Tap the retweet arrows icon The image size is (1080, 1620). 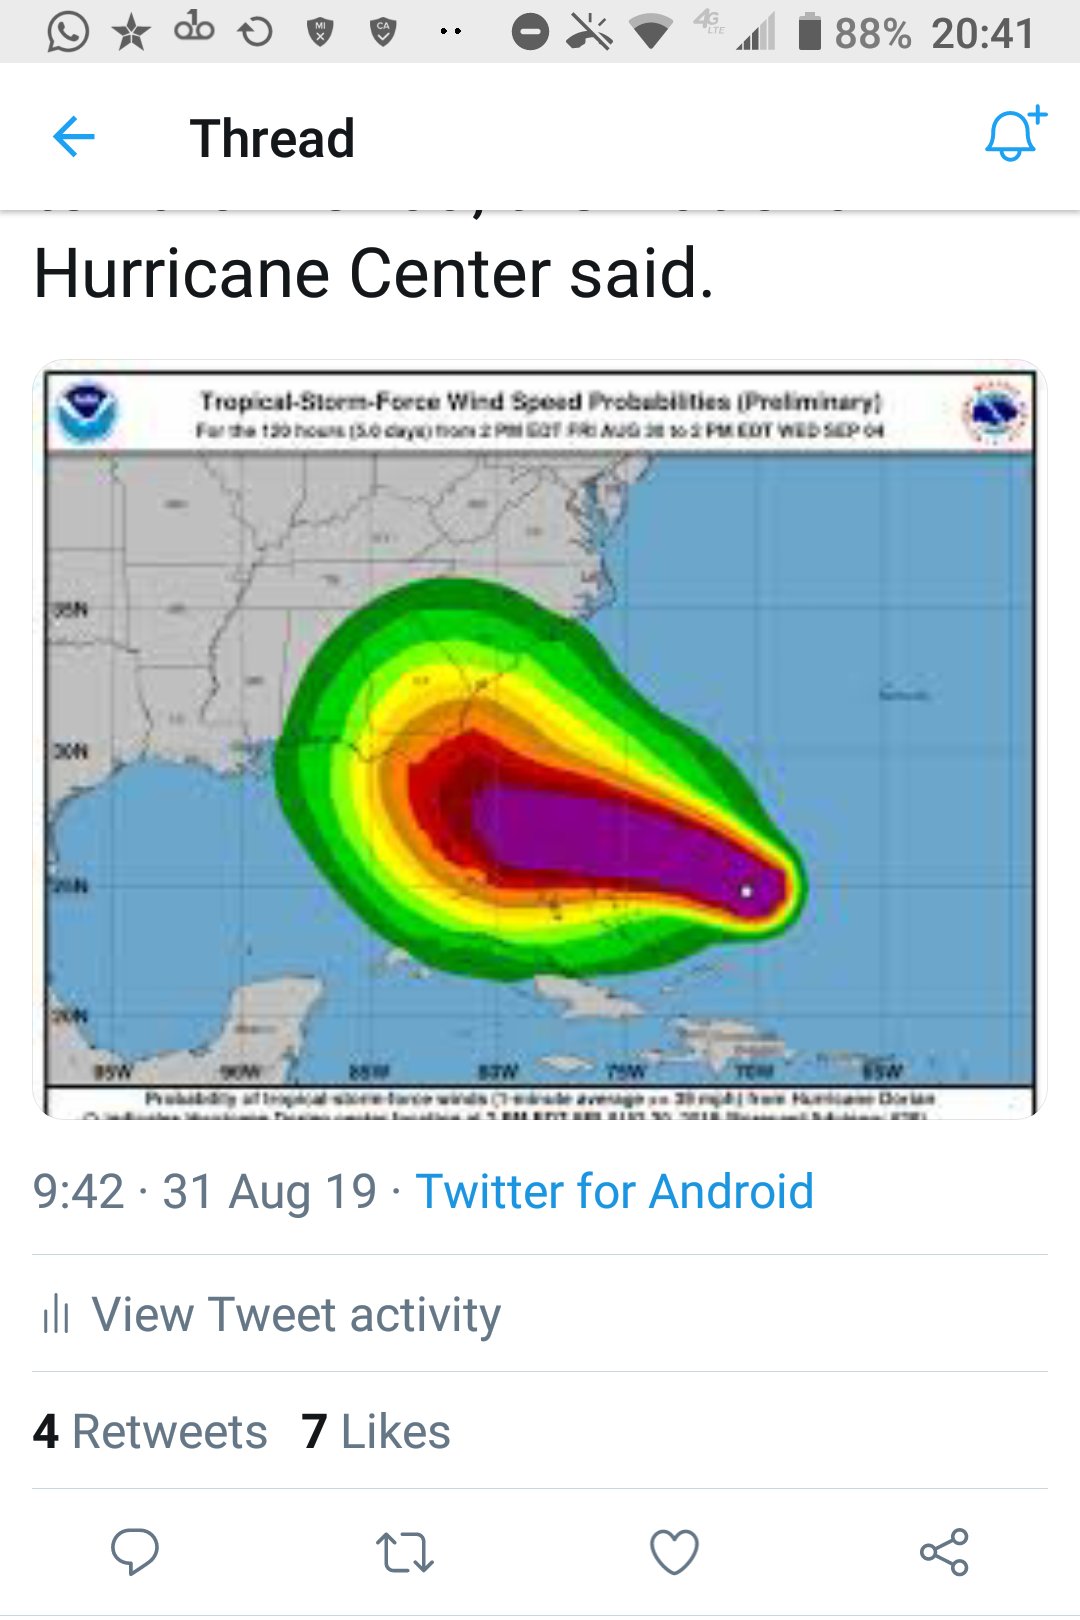[x=404, y=1553]
